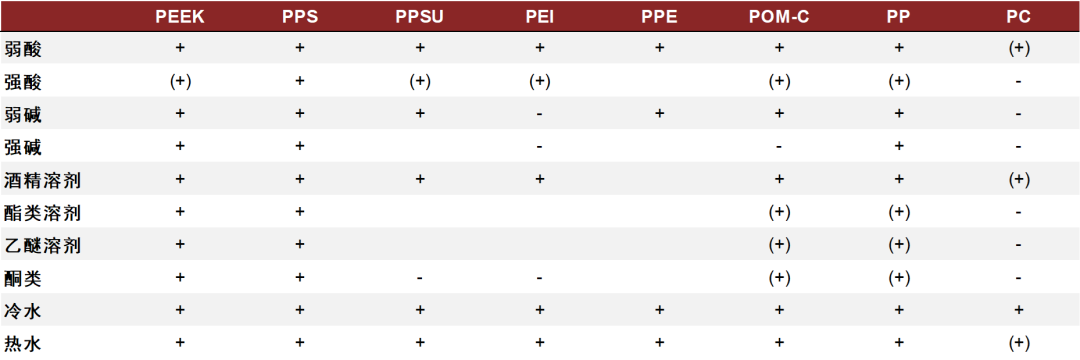Select the 强碱 row label
Image resolution: width=1080 pixels, height=360 pixels.
click(23, 147)
